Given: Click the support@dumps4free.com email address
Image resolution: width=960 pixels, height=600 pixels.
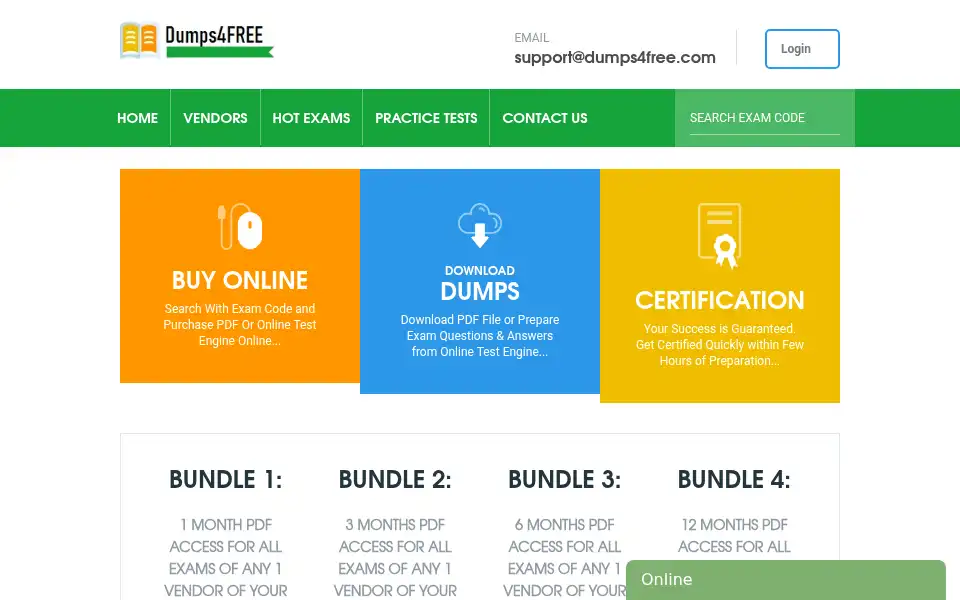Looking at the screenshot, I should 615,58.
